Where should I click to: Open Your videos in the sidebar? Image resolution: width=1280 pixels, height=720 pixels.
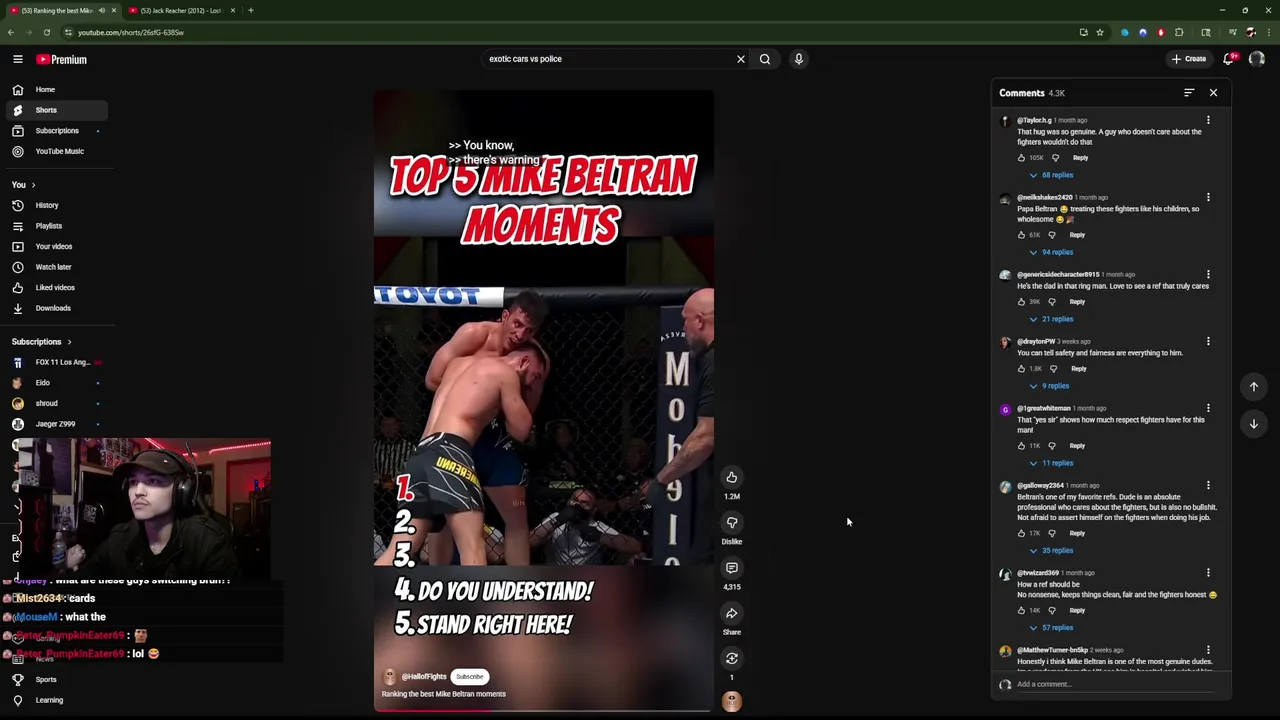click(x=55, y=246)
